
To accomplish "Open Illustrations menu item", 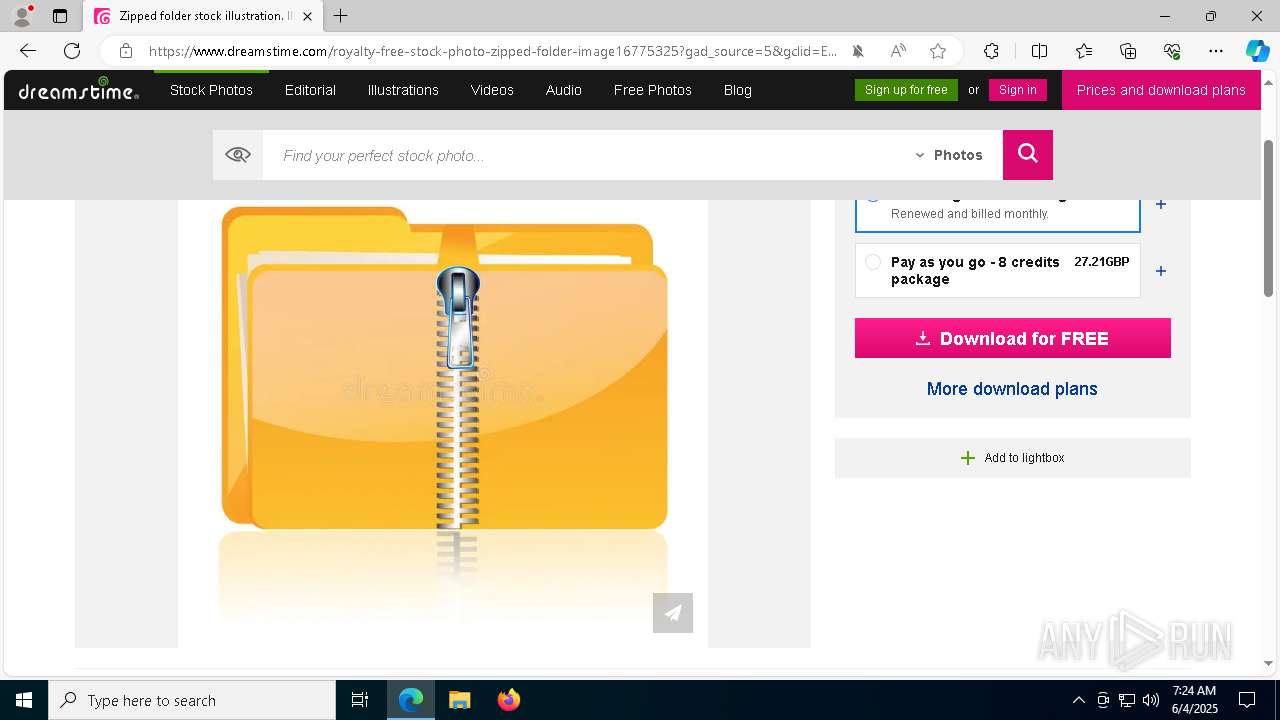I will (403, 90).
